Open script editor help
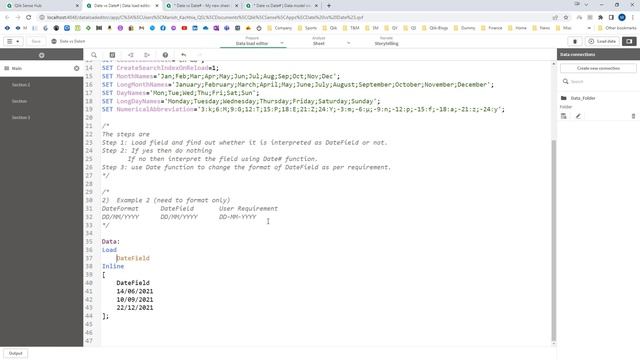This screenshot has height=360, width=640. [165, 55]
